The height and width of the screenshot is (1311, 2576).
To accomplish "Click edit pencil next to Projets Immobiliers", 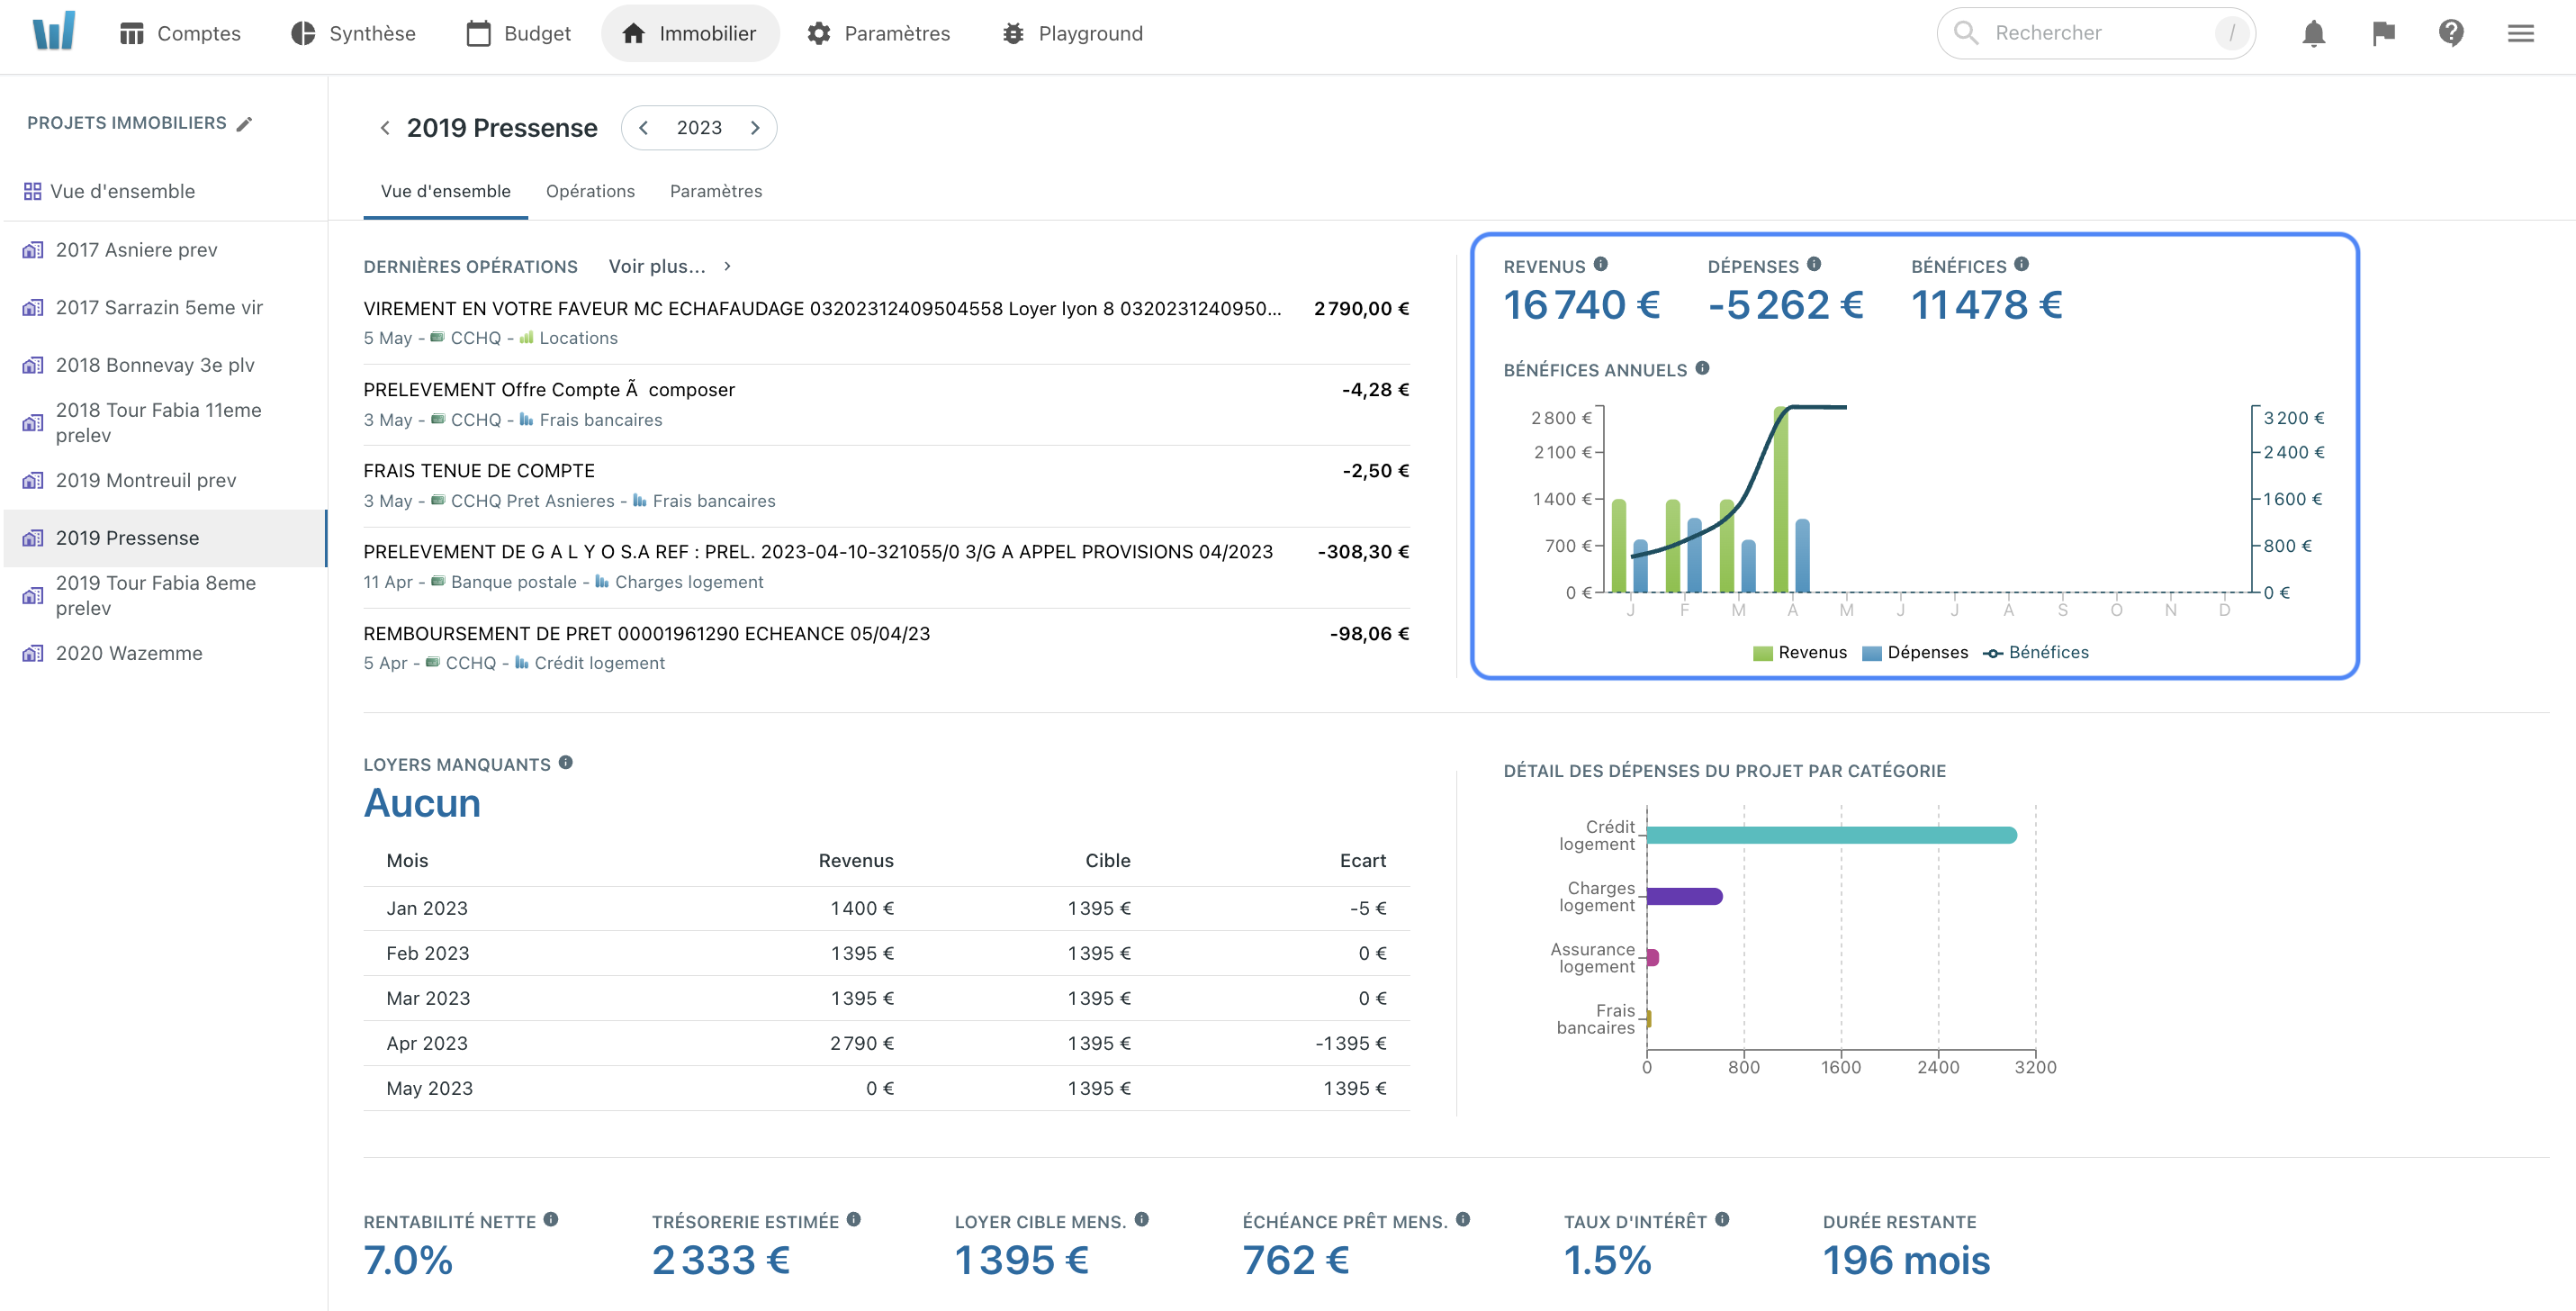I will coord(245,124).
